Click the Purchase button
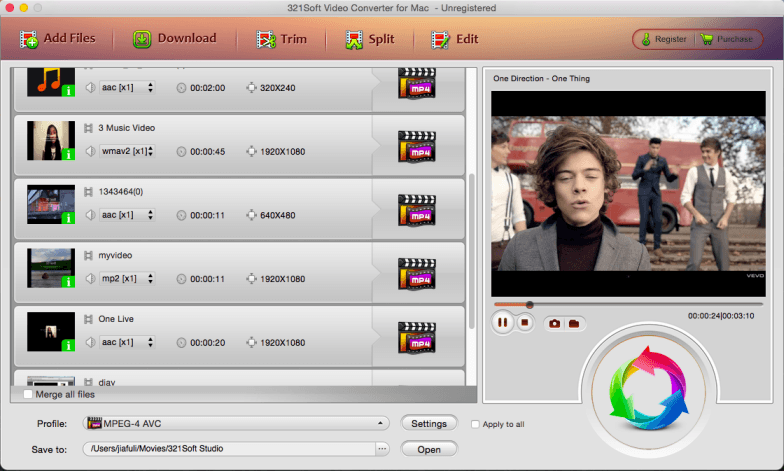This screenshot has height=471, width=784. tap(728, 39)
